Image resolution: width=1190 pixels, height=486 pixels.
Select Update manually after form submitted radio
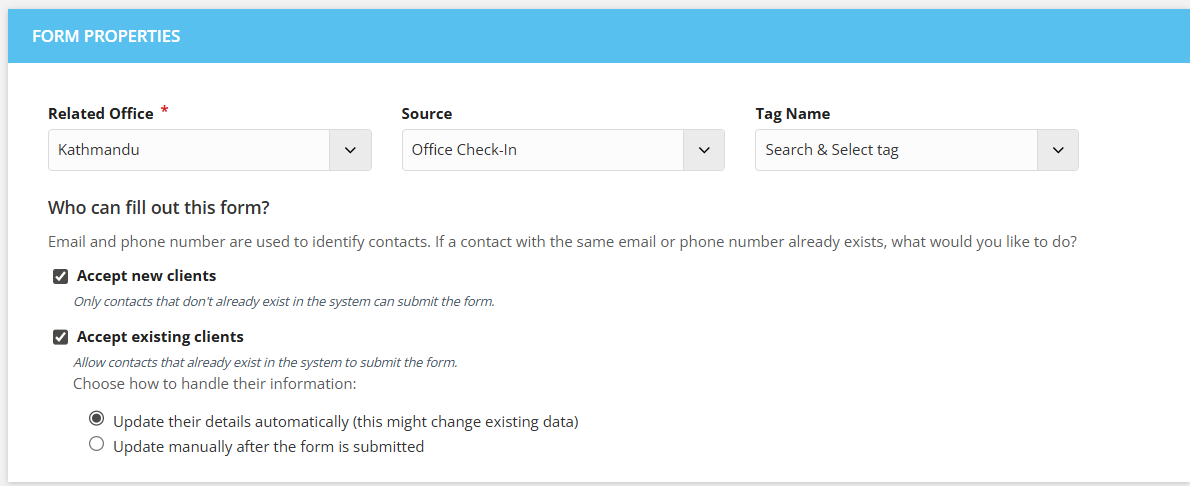pos(96,444)
